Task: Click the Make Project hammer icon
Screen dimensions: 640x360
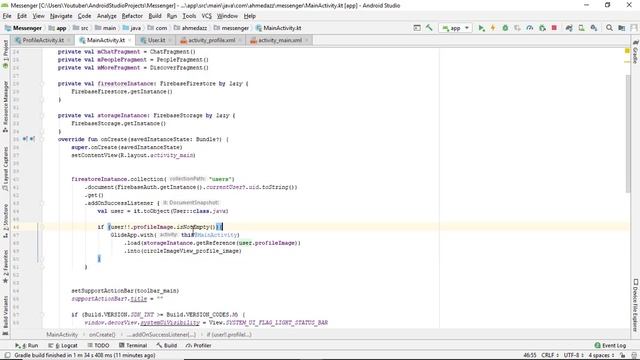Action: click(429, 28)
